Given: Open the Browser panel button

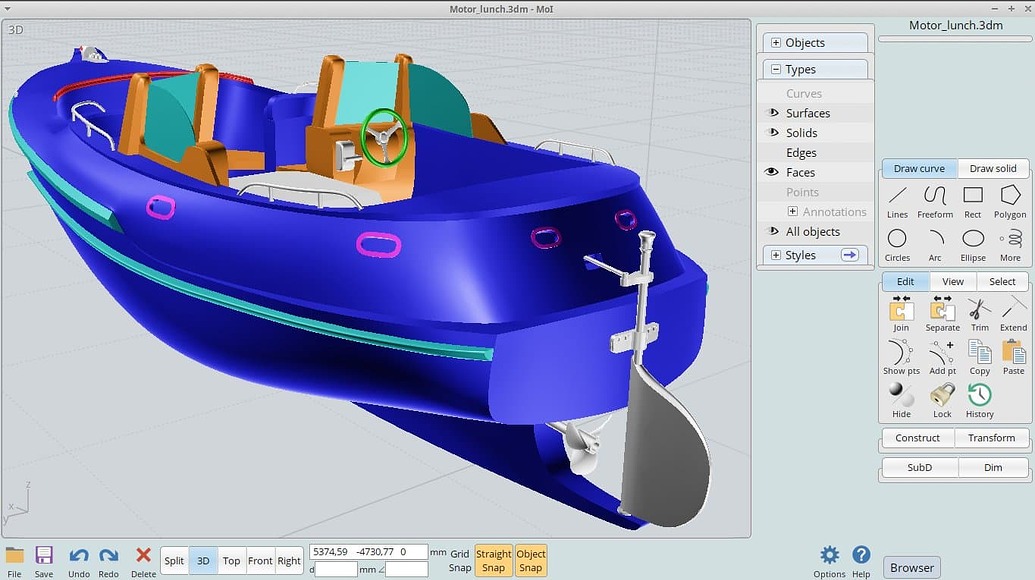Looking at the screenshot, I should click(x=912, y=567).
